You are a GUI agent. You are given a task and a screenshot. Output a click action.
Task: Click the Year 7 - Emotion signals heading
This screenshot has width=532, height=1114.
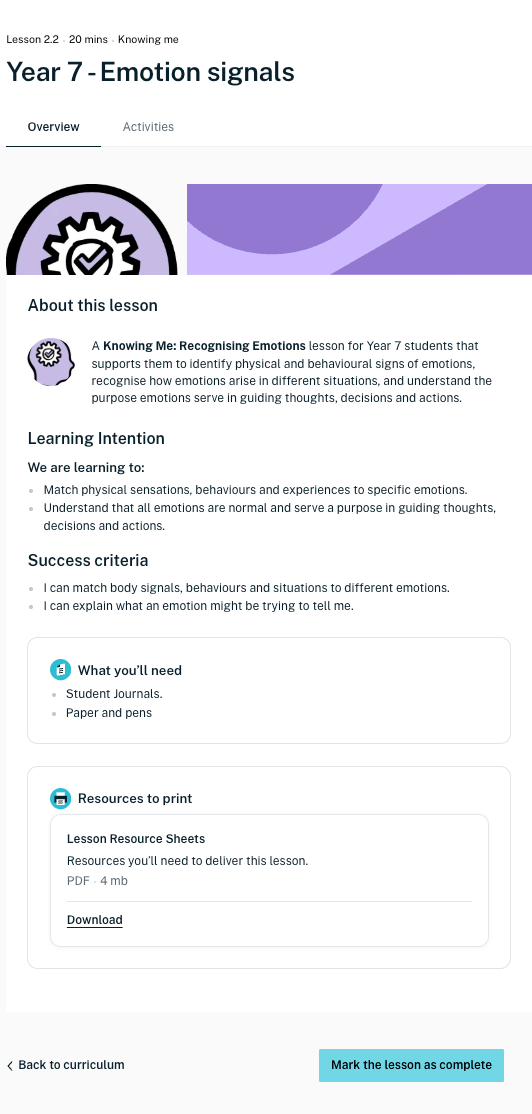pos(151,72)
